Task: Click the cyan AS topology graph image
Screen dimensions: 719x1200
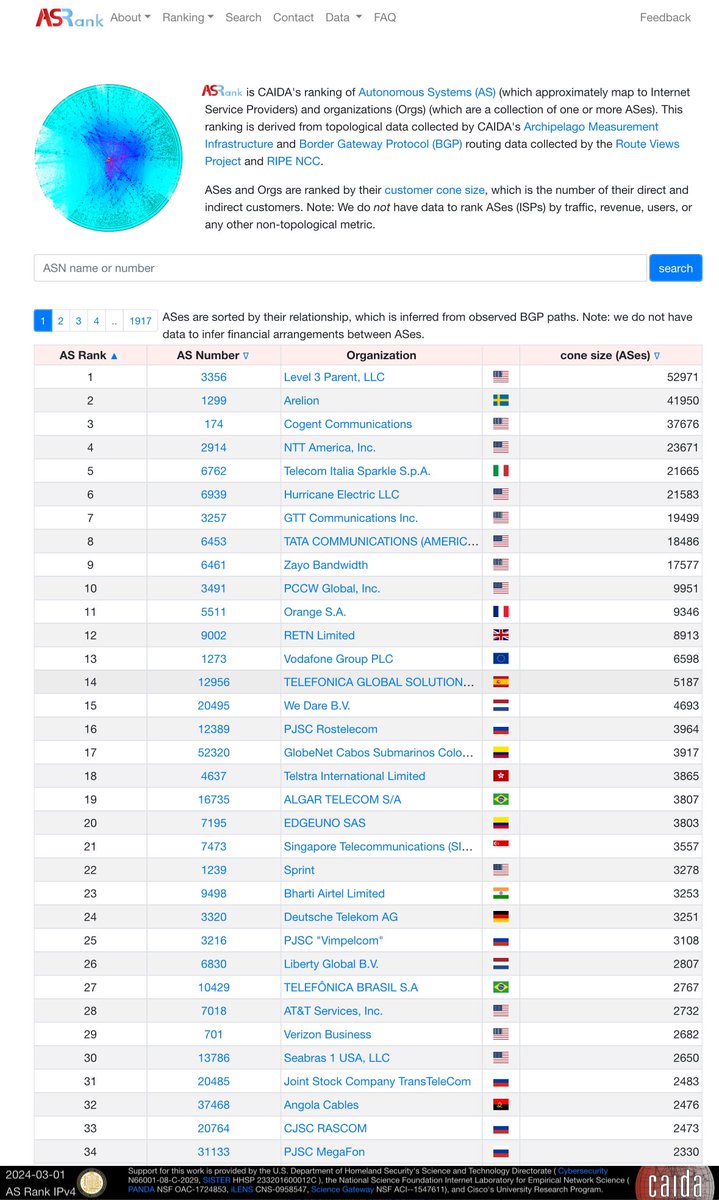Action: [109, 158]
